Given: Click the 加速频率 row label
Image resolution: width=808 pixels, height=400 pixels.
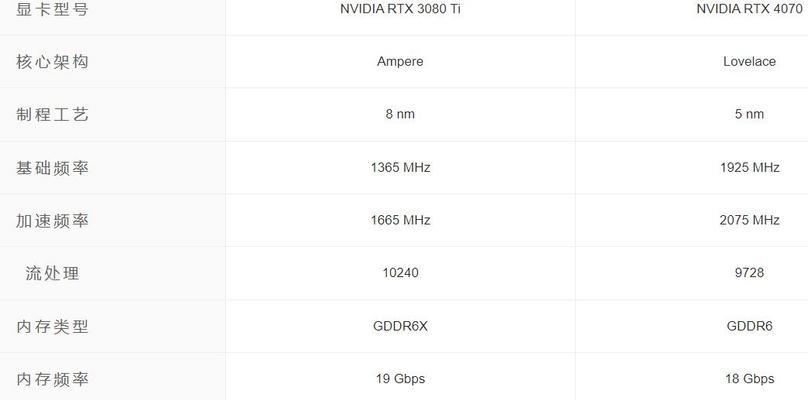Looking at the screenshot, I should click(x=52, y=220).
